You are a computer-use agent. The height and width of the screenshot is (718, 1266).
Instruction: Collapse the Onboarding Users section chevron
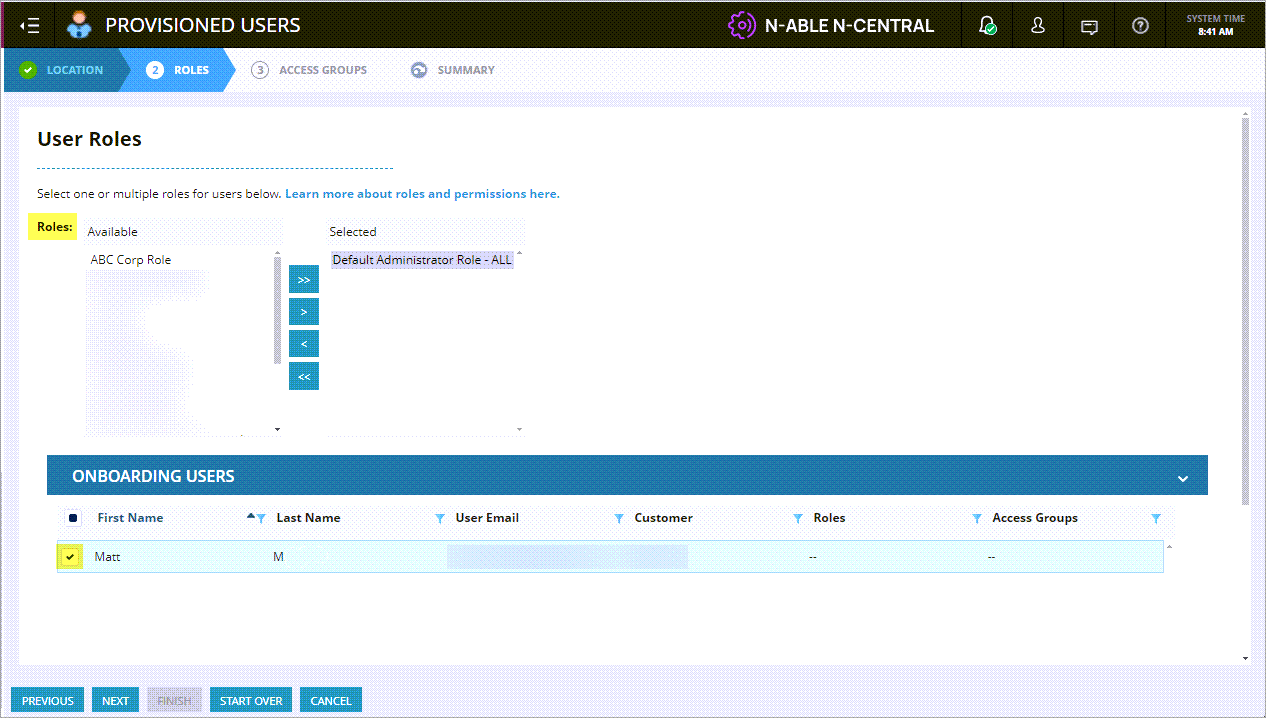click(1183, 478)
